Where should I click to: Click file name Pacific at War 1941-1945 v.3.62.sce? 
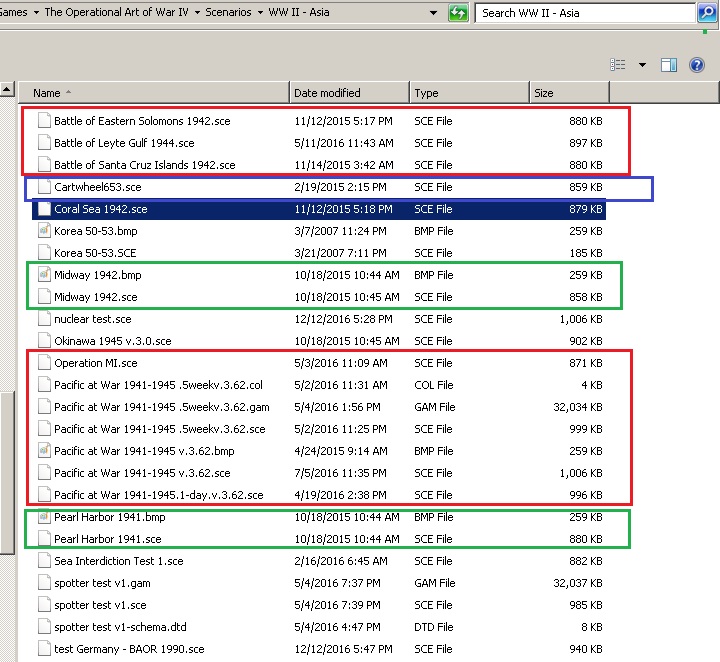pos(142,473)
